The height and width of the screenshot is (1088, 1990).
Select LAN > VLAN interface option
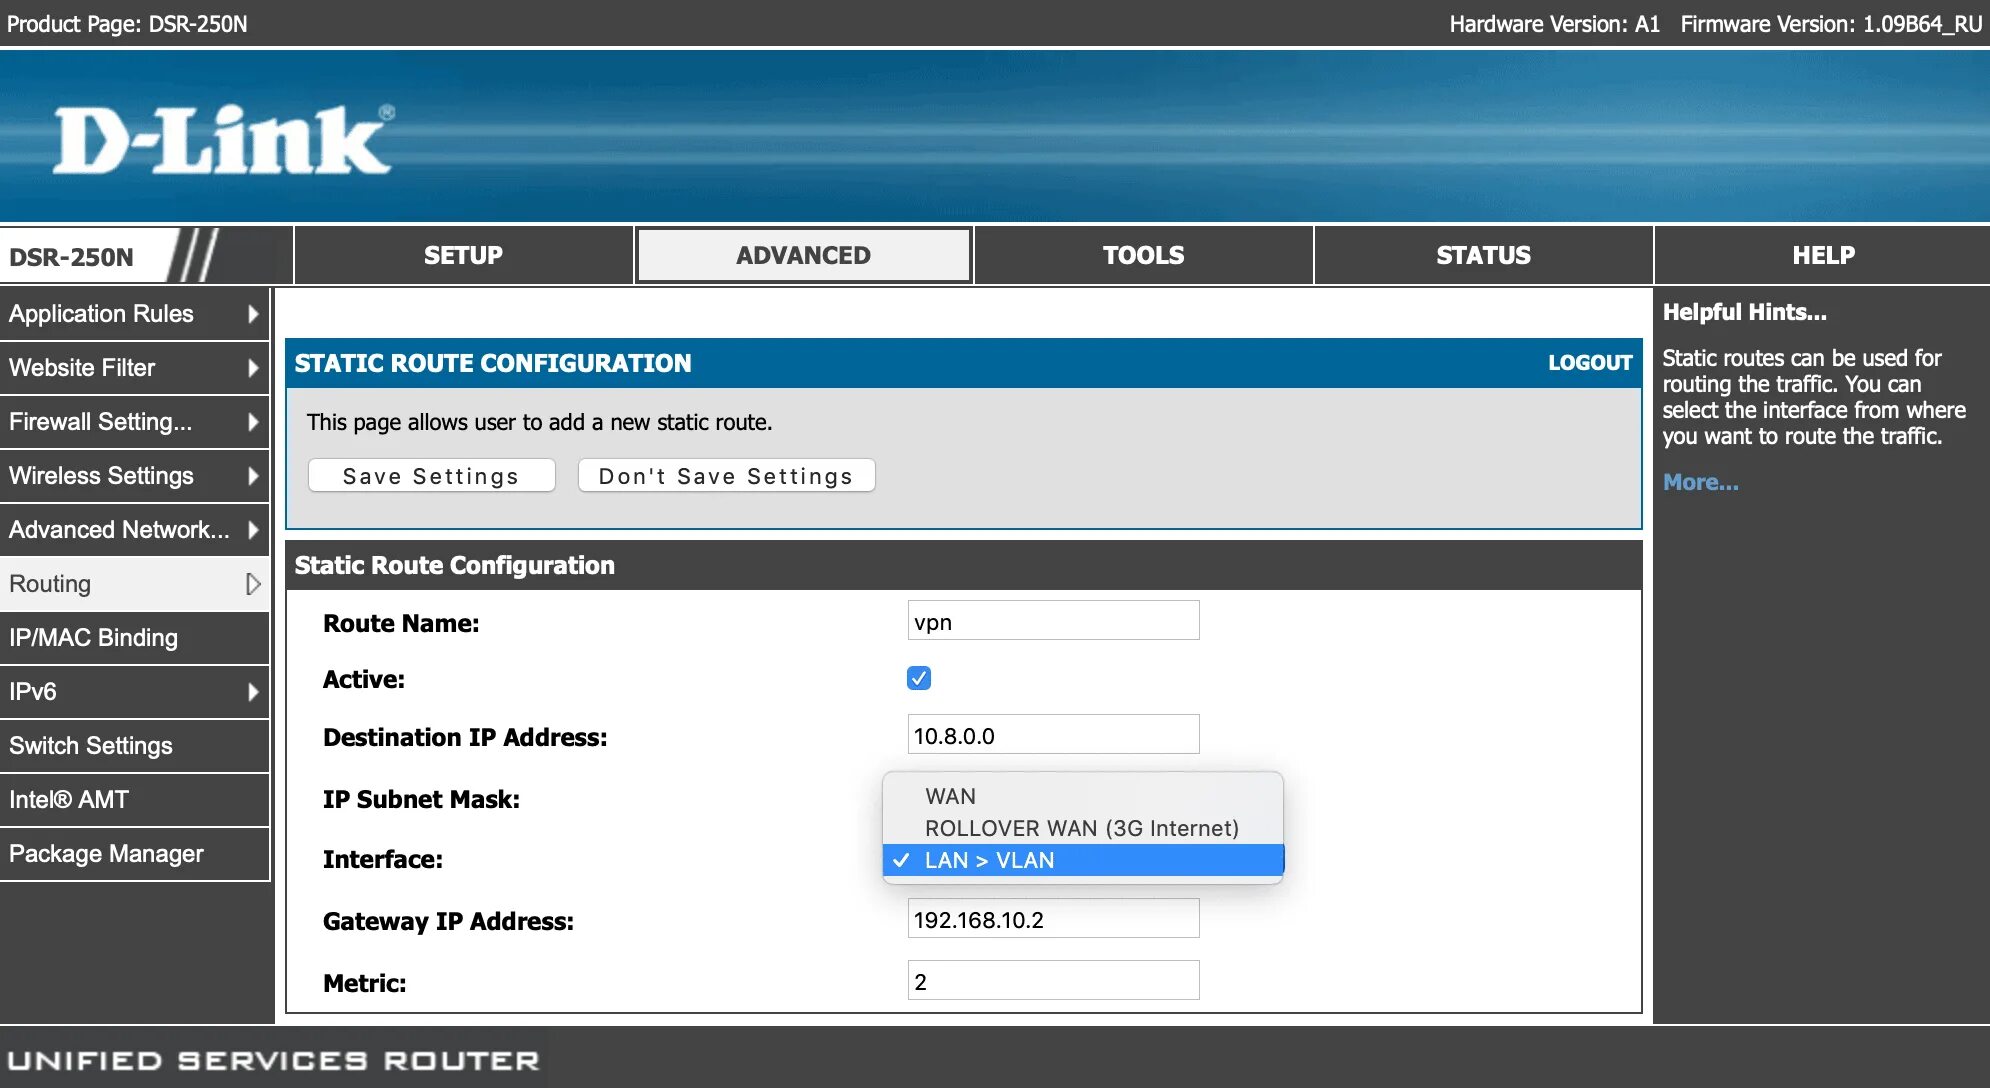(1083, 860)
